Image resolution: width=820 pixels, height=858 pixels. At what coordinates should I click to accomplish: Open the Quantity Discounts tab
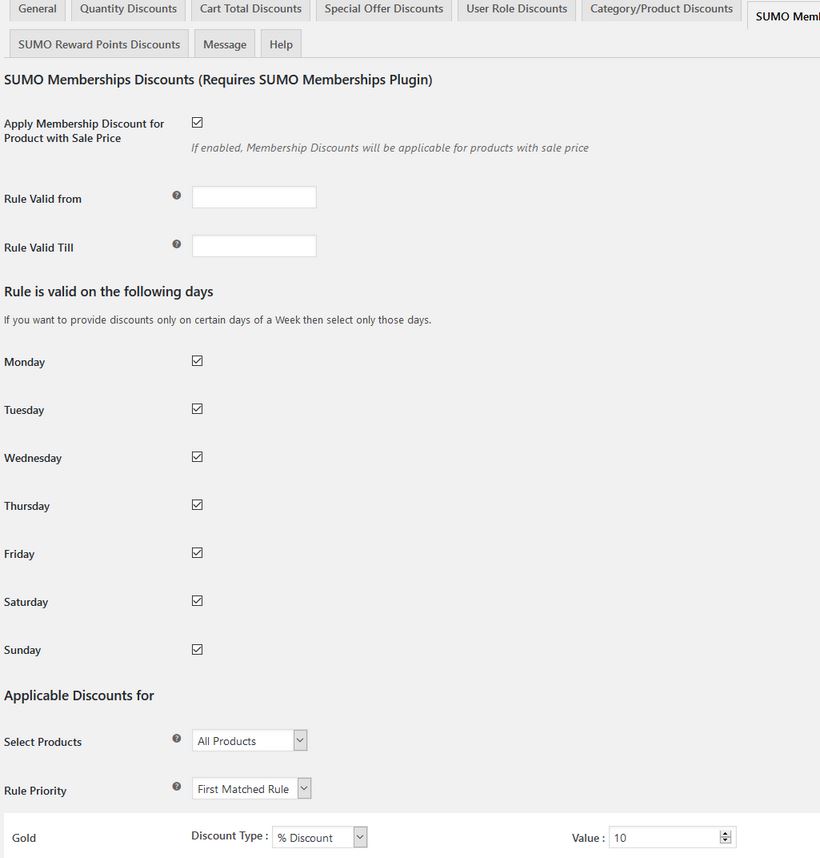pyautogui.click(x=129, y=9)
